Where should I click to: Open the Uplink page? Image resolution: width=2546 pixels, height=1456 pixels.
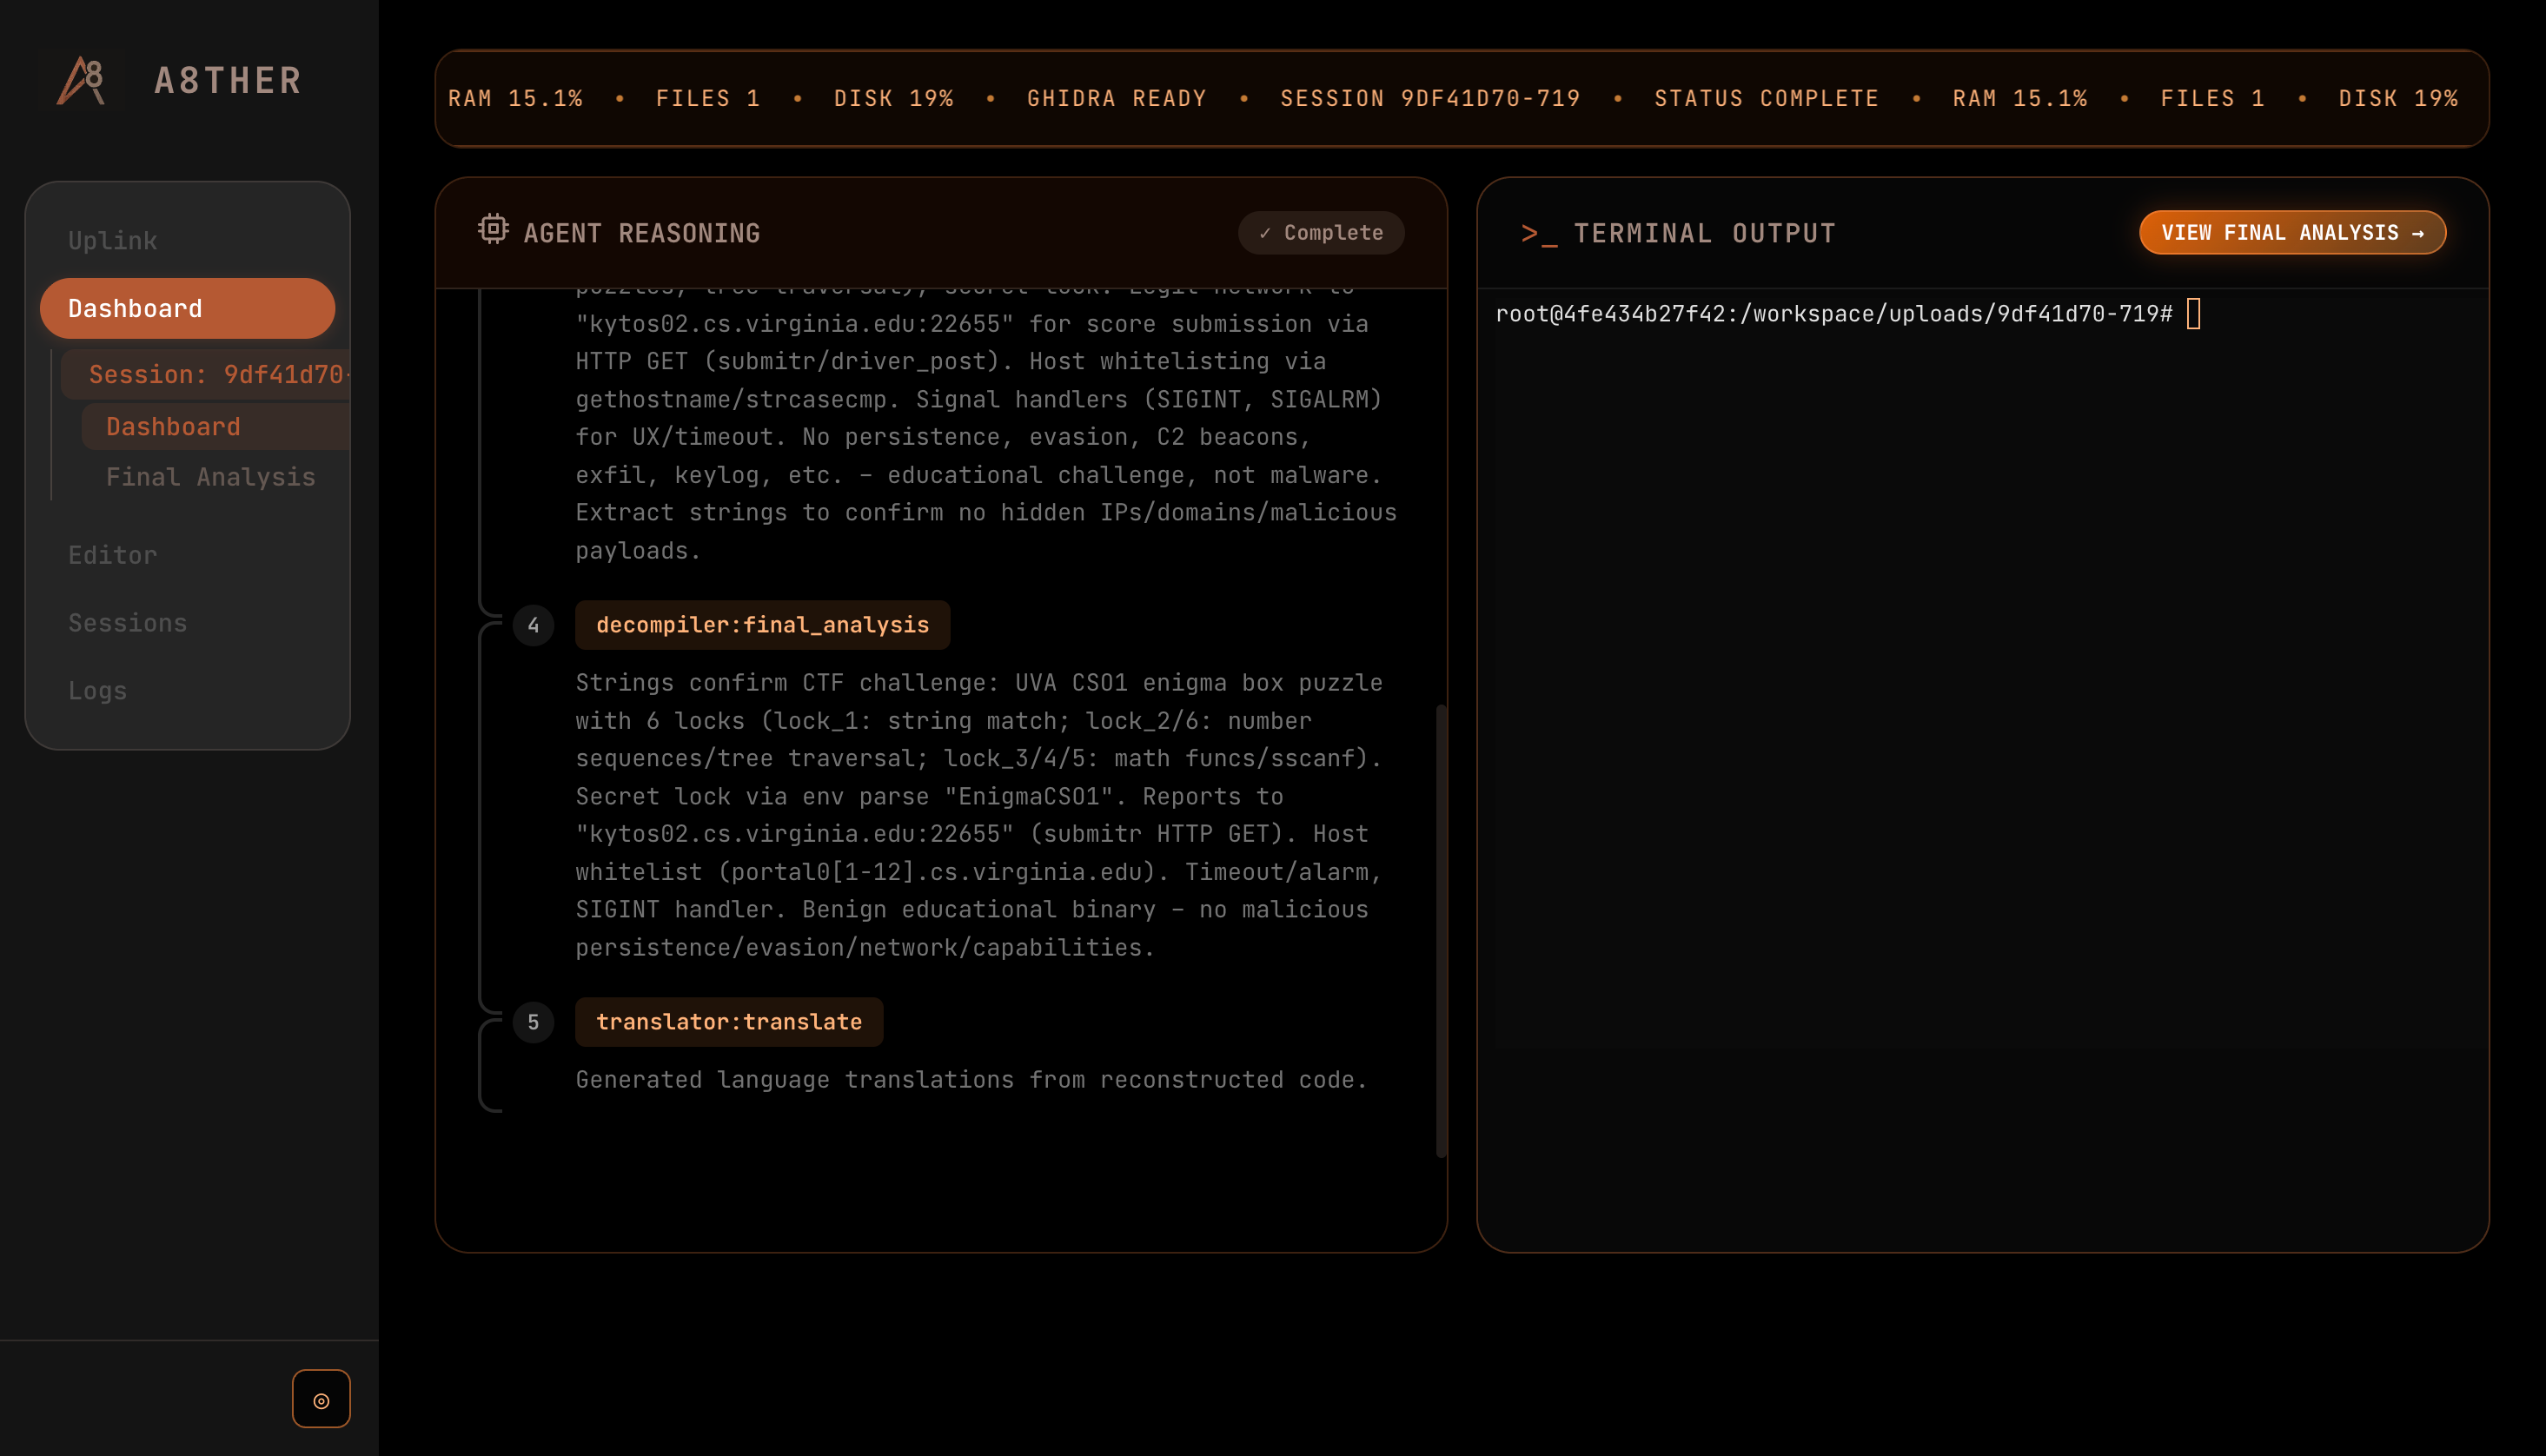(113, 241)
